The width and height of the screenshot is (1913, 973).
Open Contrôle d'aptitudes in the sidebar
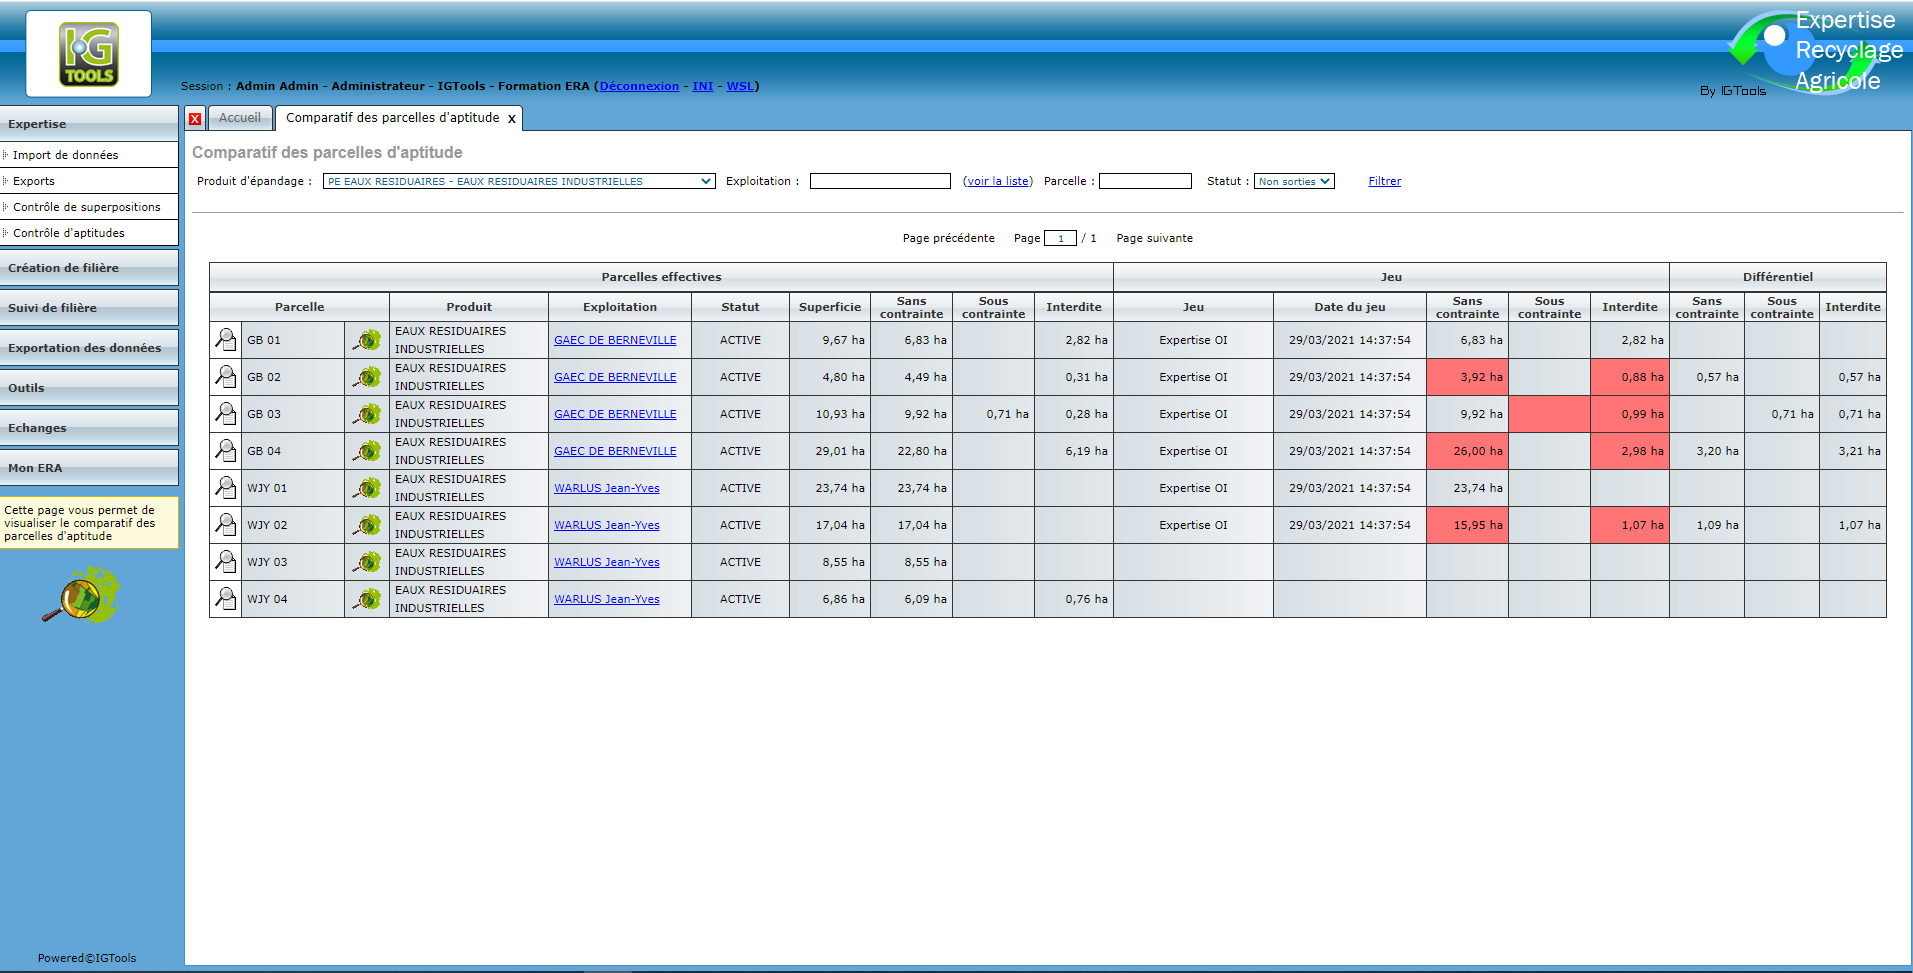(69, 233)
